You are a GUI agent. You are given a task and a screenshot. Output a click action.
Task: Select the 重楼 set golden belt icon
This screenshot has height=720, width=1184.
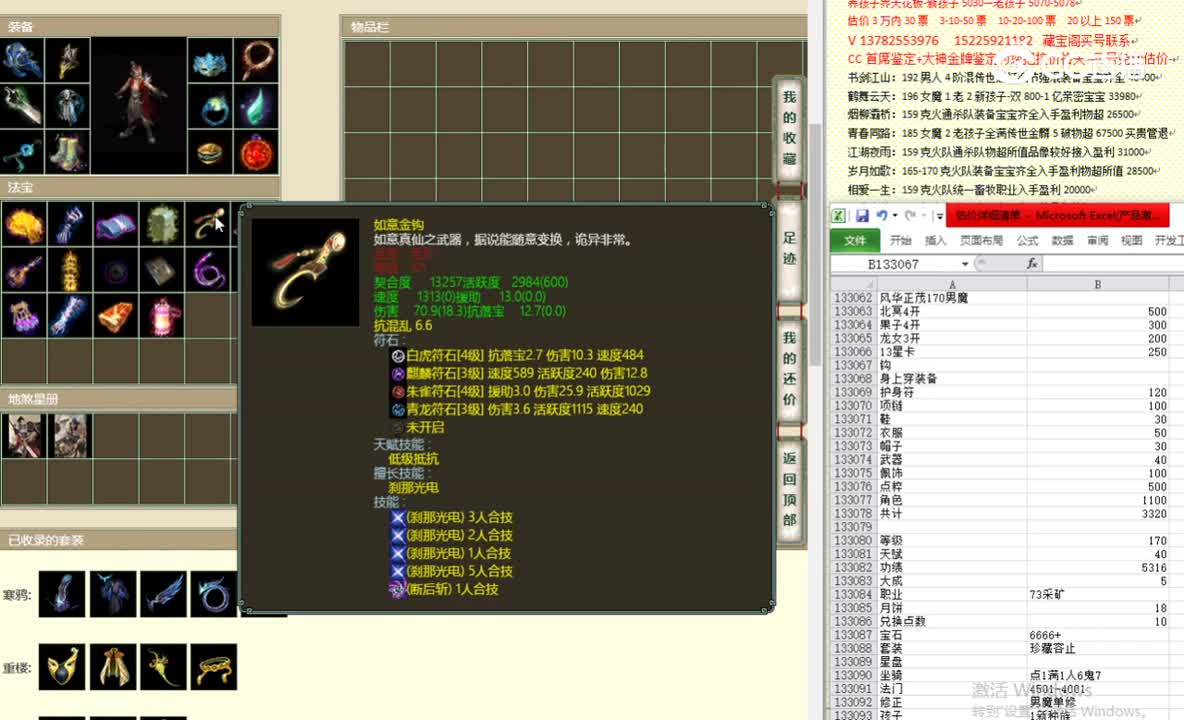214,666
